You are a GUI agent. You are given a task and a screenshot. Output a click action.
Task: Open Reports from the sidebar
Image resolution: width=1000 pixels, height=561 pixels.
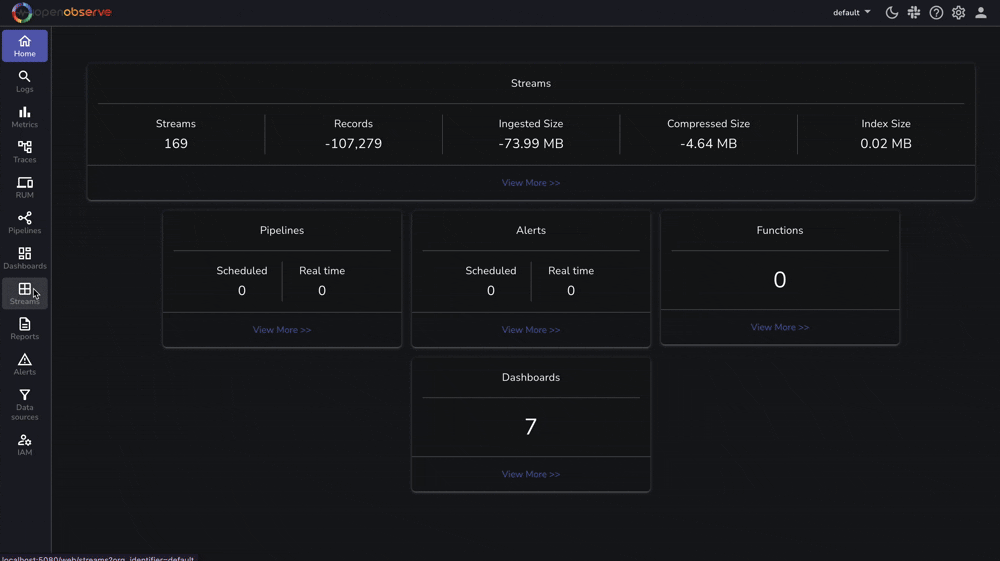(24, 329)
